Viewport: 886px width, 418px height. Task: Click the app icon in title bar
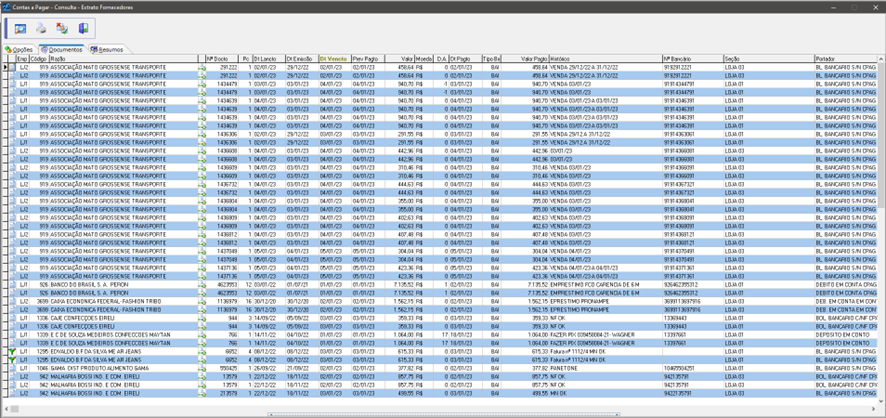pos(6,5)
